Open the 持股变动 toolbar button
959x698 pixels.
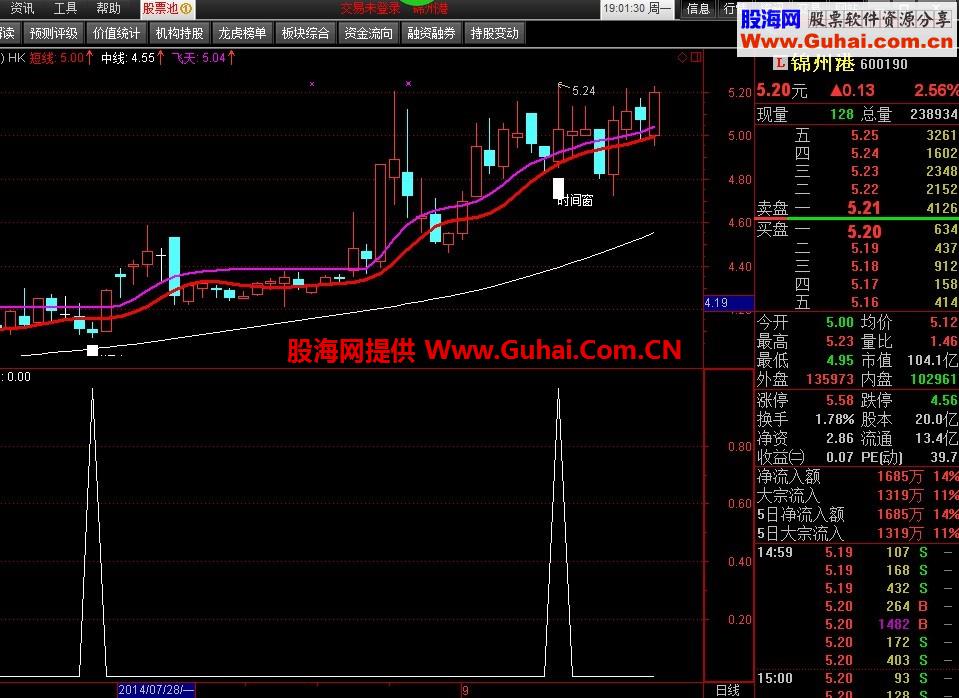(x=494, y=34)
